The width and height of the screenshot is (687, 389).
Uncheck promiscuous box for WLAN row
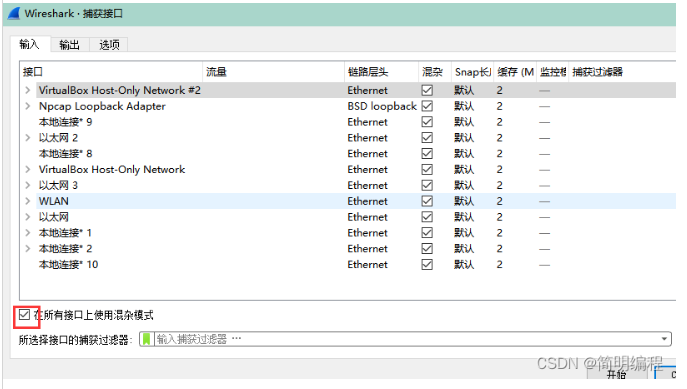pyautogui.click(x=427, y=201)
